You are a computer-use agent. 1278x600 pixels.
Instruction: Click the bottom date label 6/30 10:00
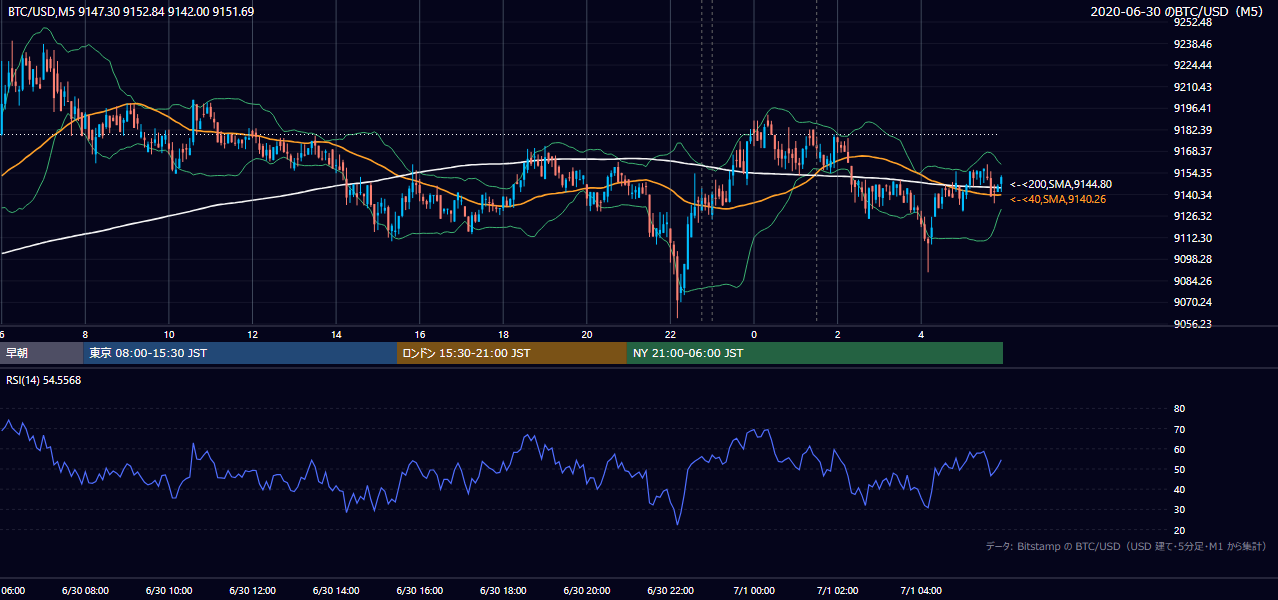tap(168, 590)
